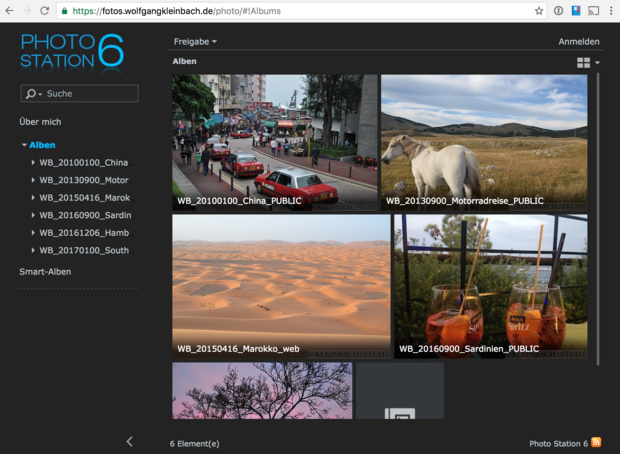The height and width of the screenshot is (454, 620).
Task: Open the thumbnail view mode dropdown
Action: pyautogui.click(x=588, y=62)
